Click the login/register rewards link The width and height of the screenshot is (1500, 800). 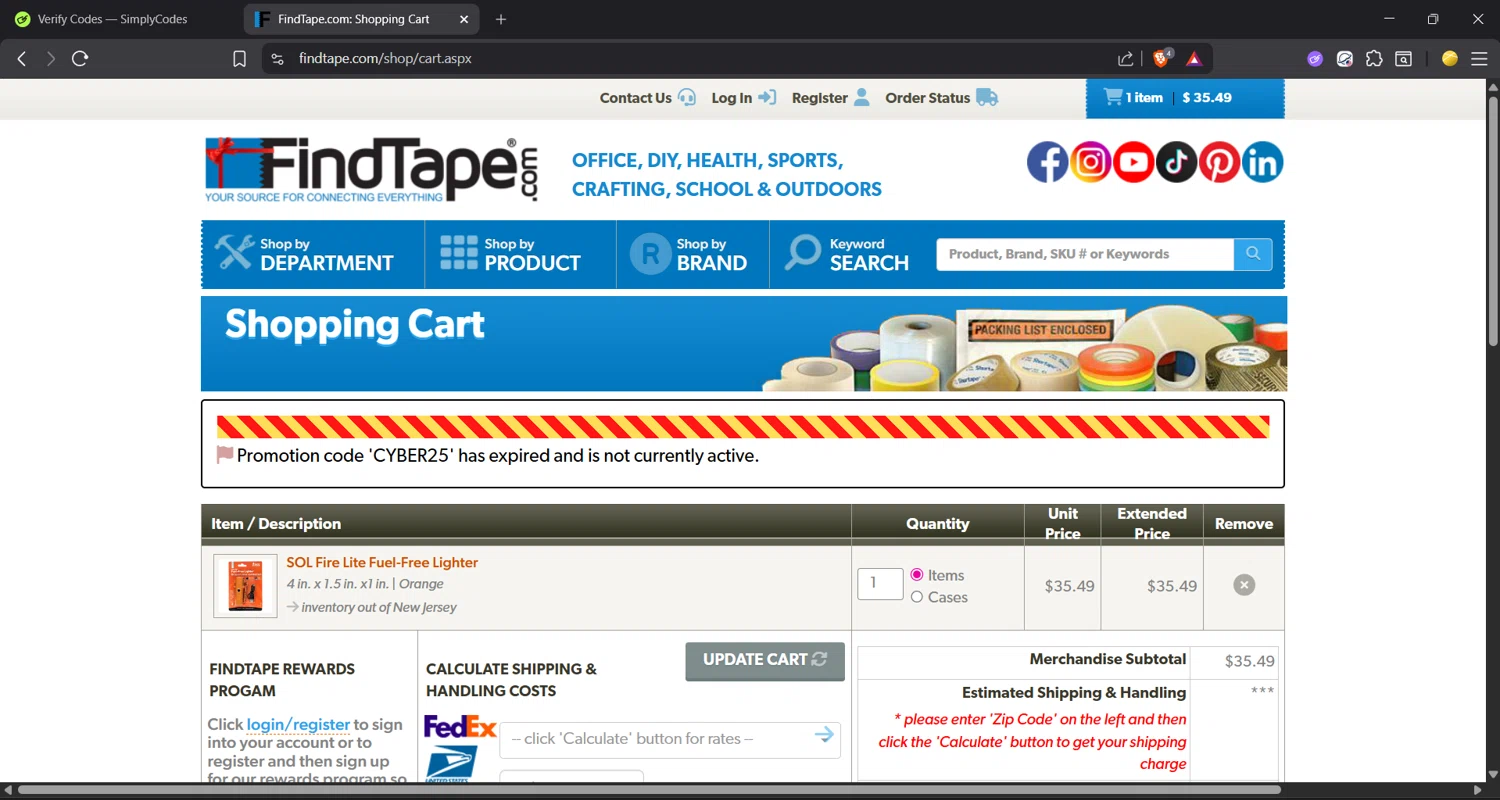point(298,724)
